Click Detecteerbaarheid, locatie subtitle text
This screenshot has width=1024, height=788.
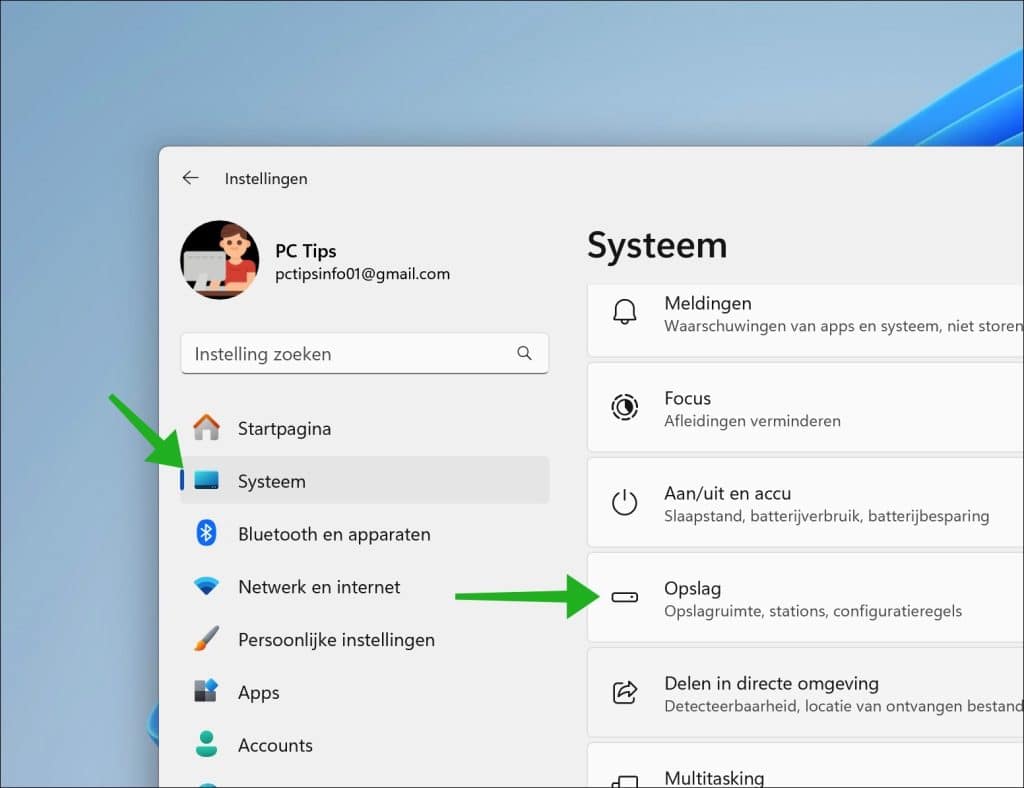point(844,706)
